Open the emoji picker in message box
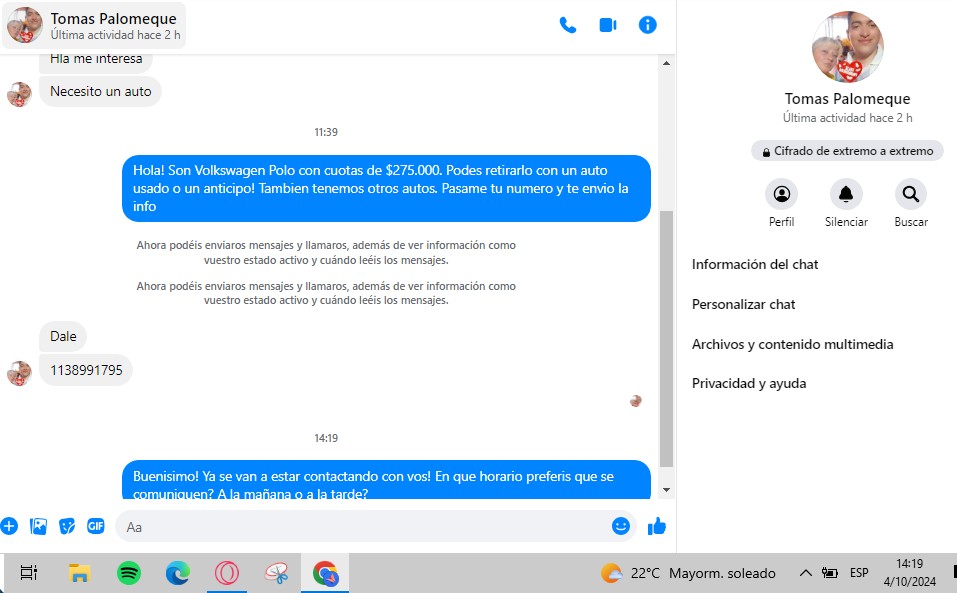The image size is (957, 593). [x=621, y=526]
